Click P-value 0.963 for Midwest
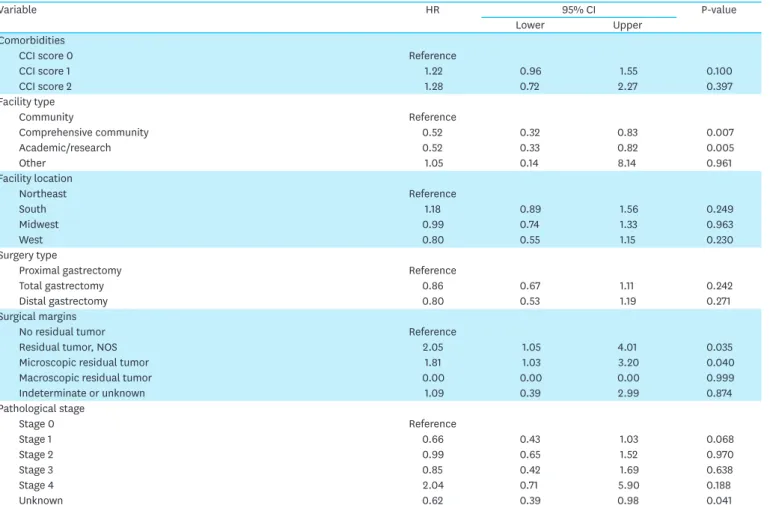Screen dimensions: 770x505 [719, 224]
